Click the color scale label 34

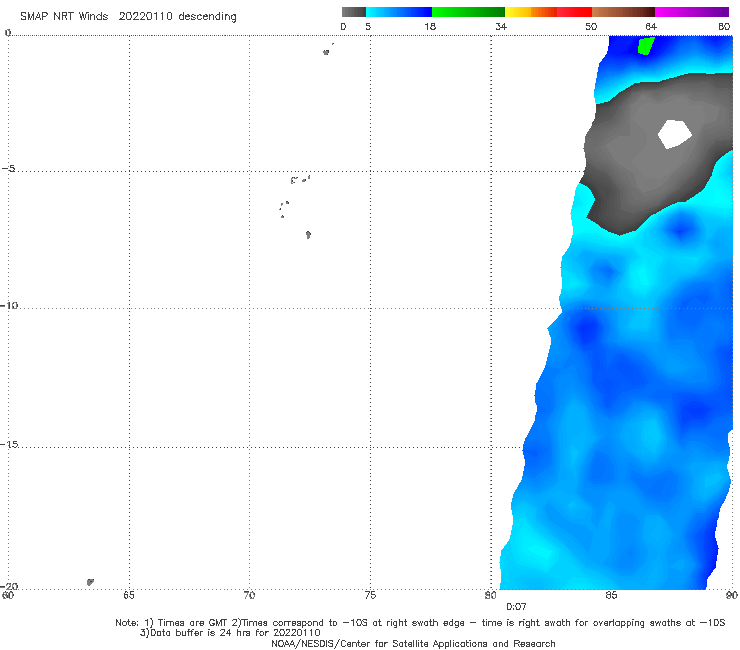tap(501, 26)
